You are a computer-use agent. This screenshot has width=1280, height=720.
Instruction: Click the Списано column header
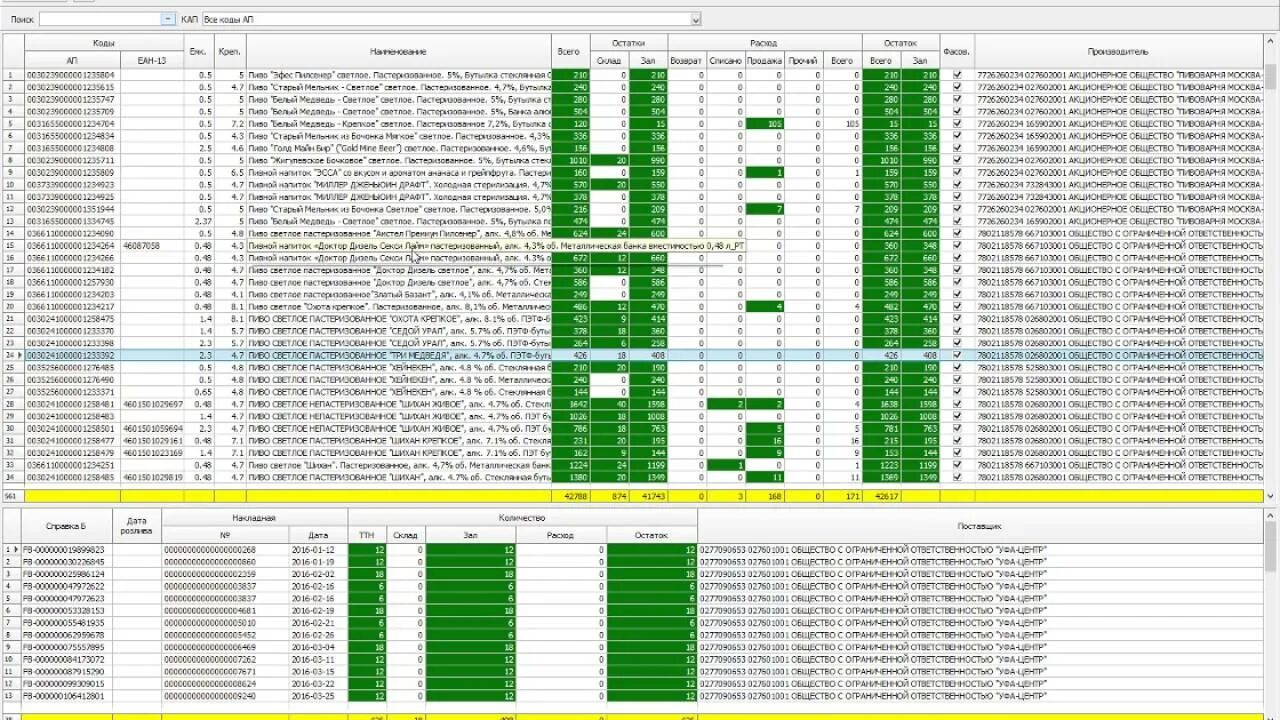click(725, 61)
